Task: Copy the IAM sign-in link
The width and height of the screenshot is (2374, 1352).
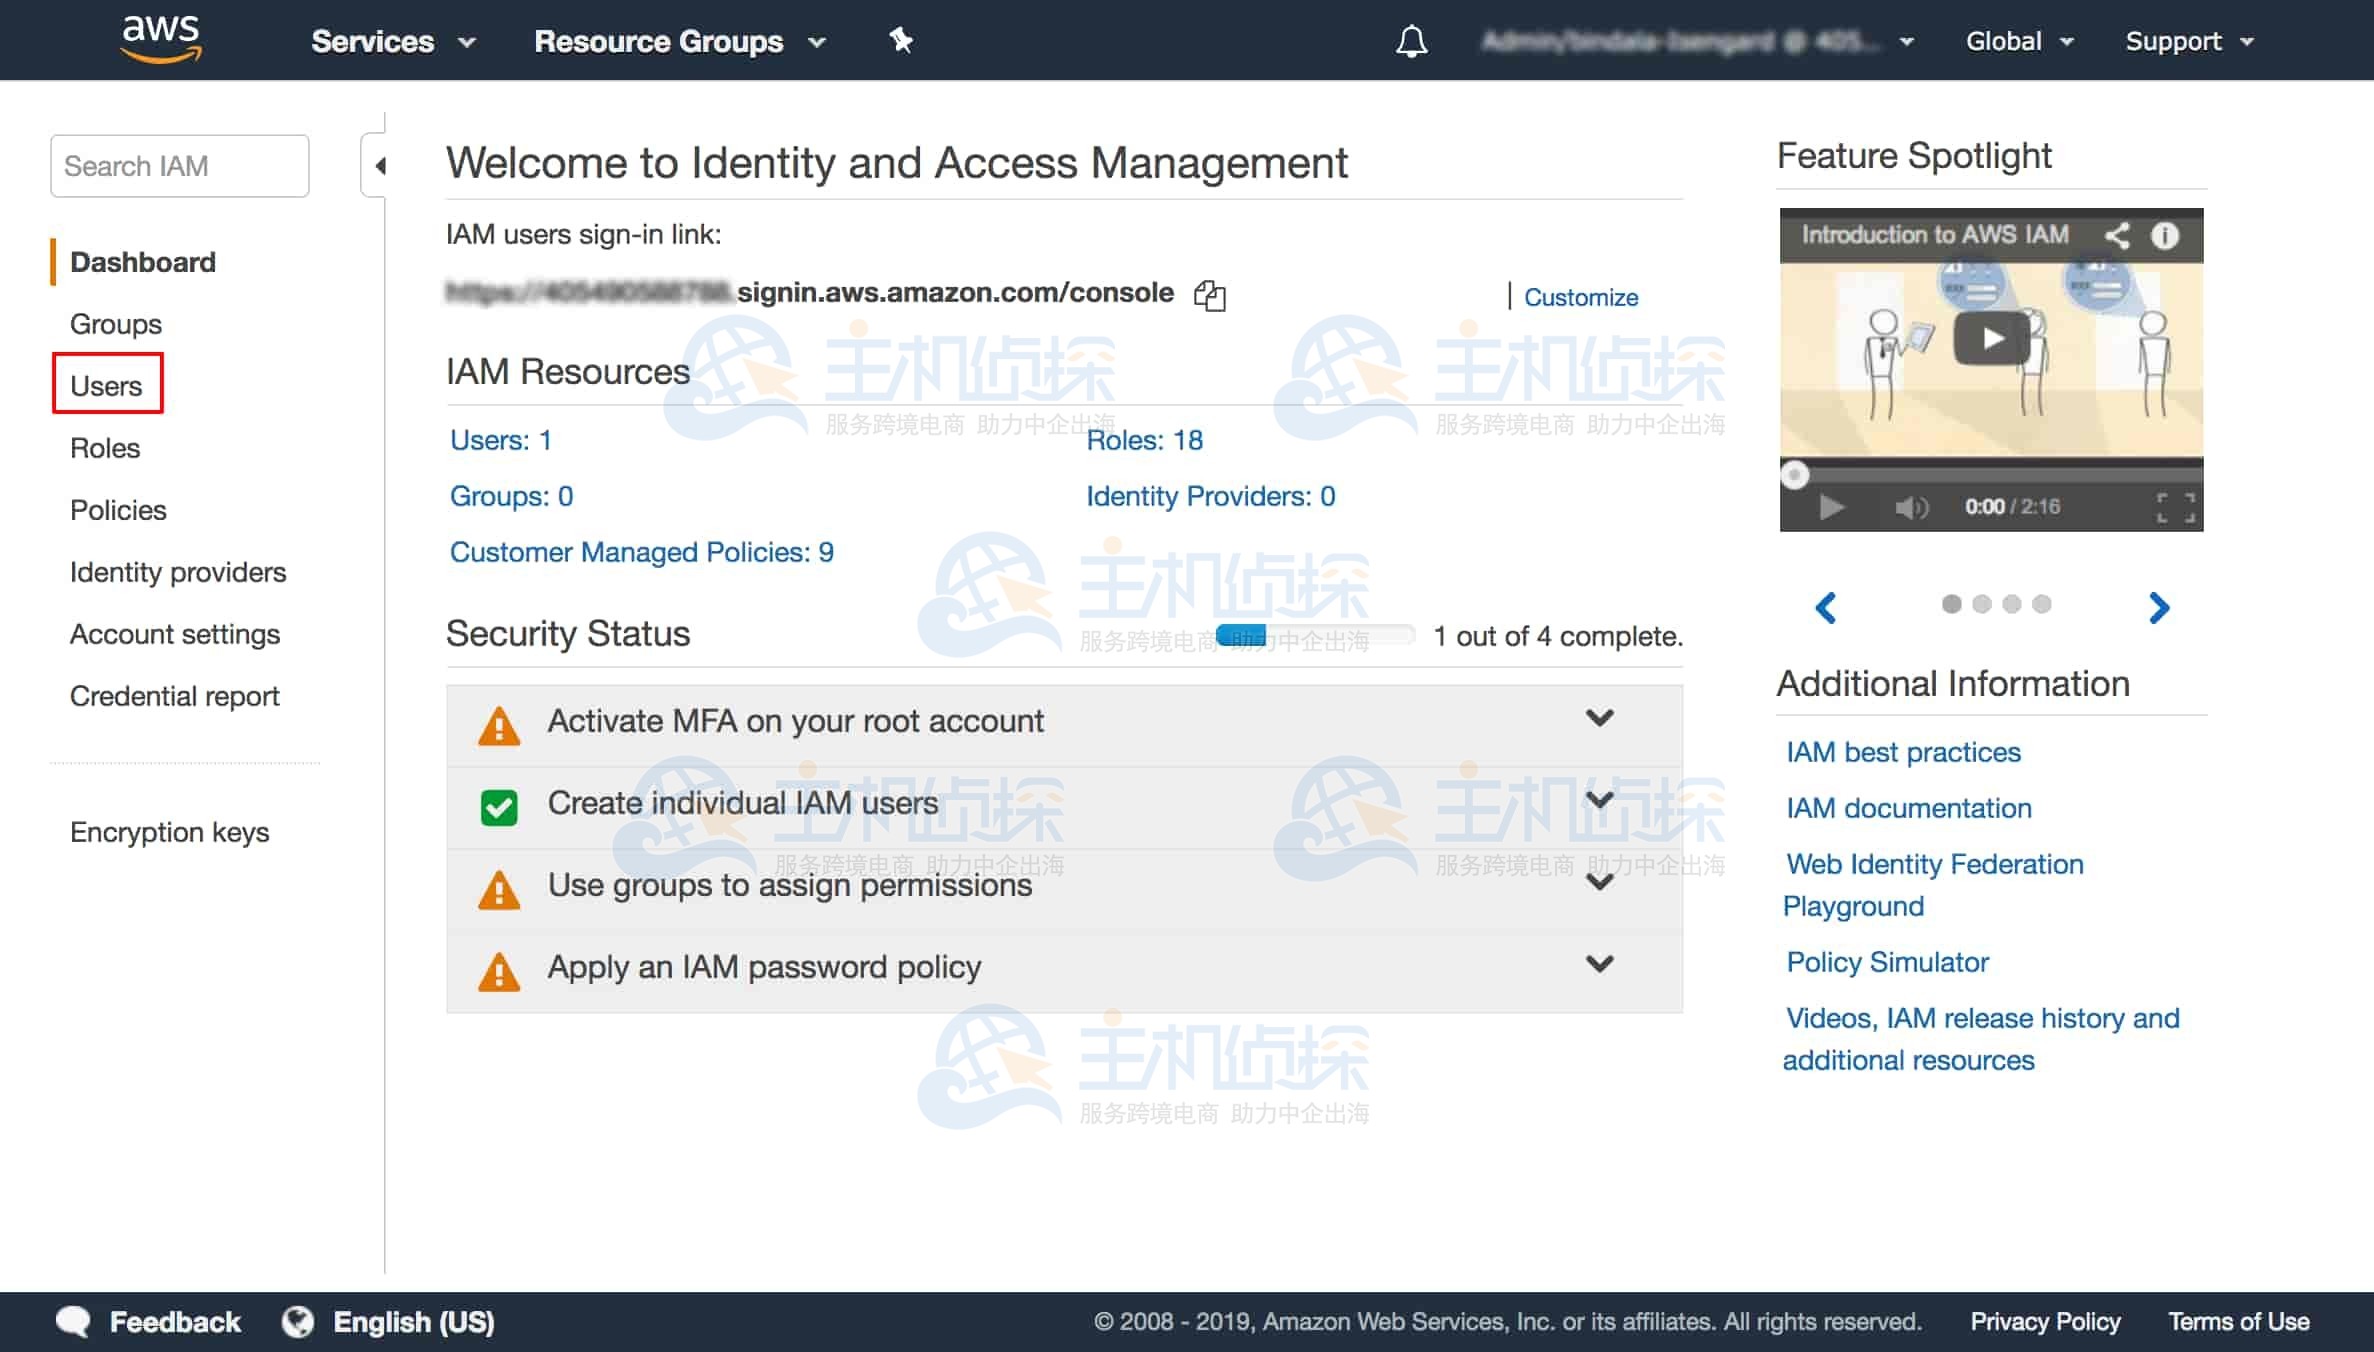Action: coord(1209,295)
